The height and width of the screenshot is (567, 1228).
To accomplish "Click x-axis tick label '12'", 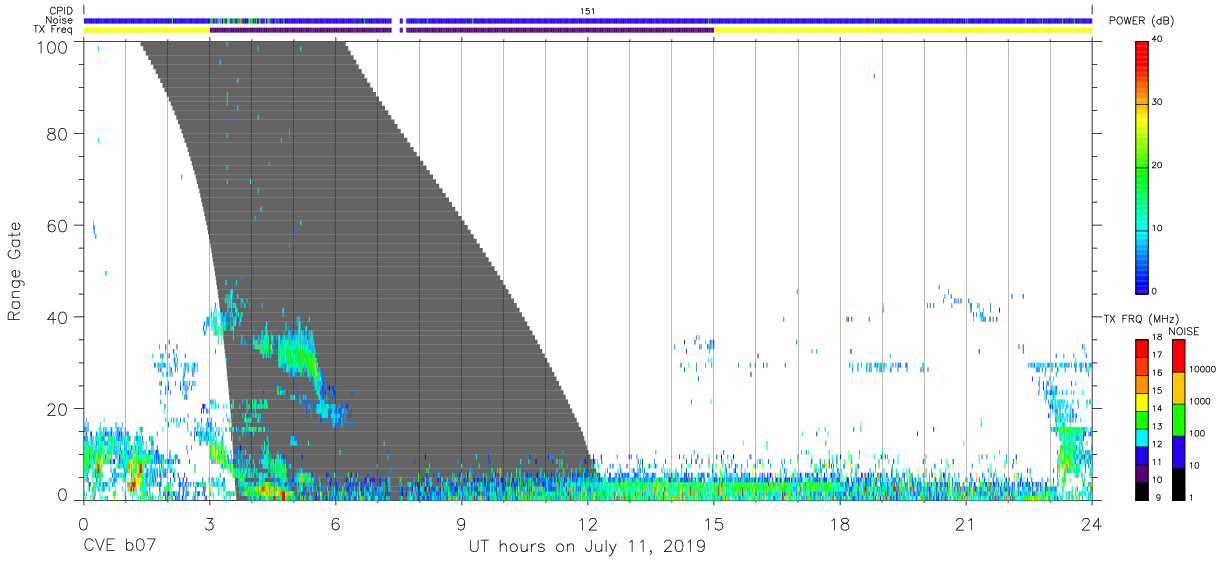I will (x=587, y=523).
